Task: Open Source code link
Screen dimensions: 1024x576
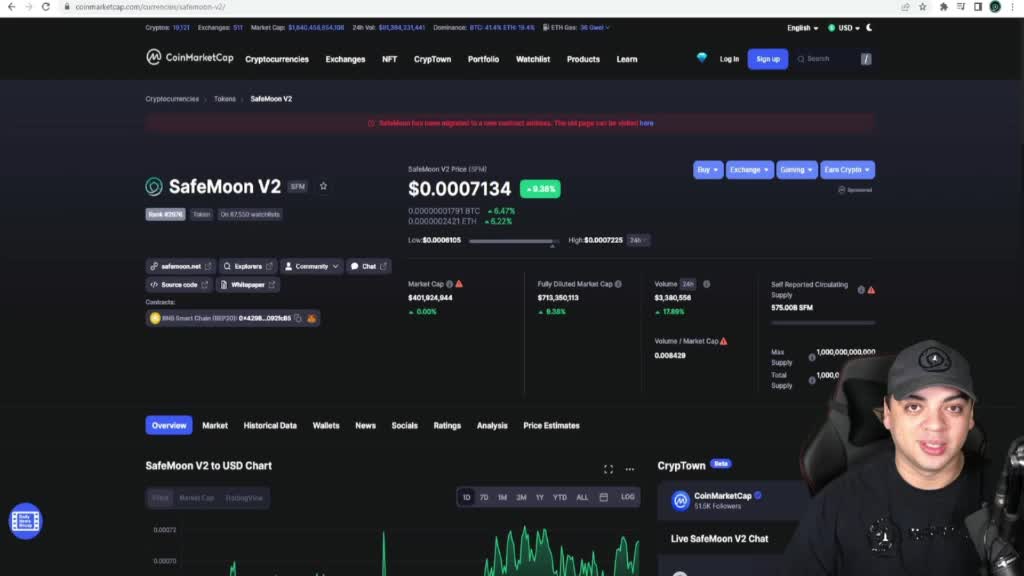Action: tap(179, 285)
